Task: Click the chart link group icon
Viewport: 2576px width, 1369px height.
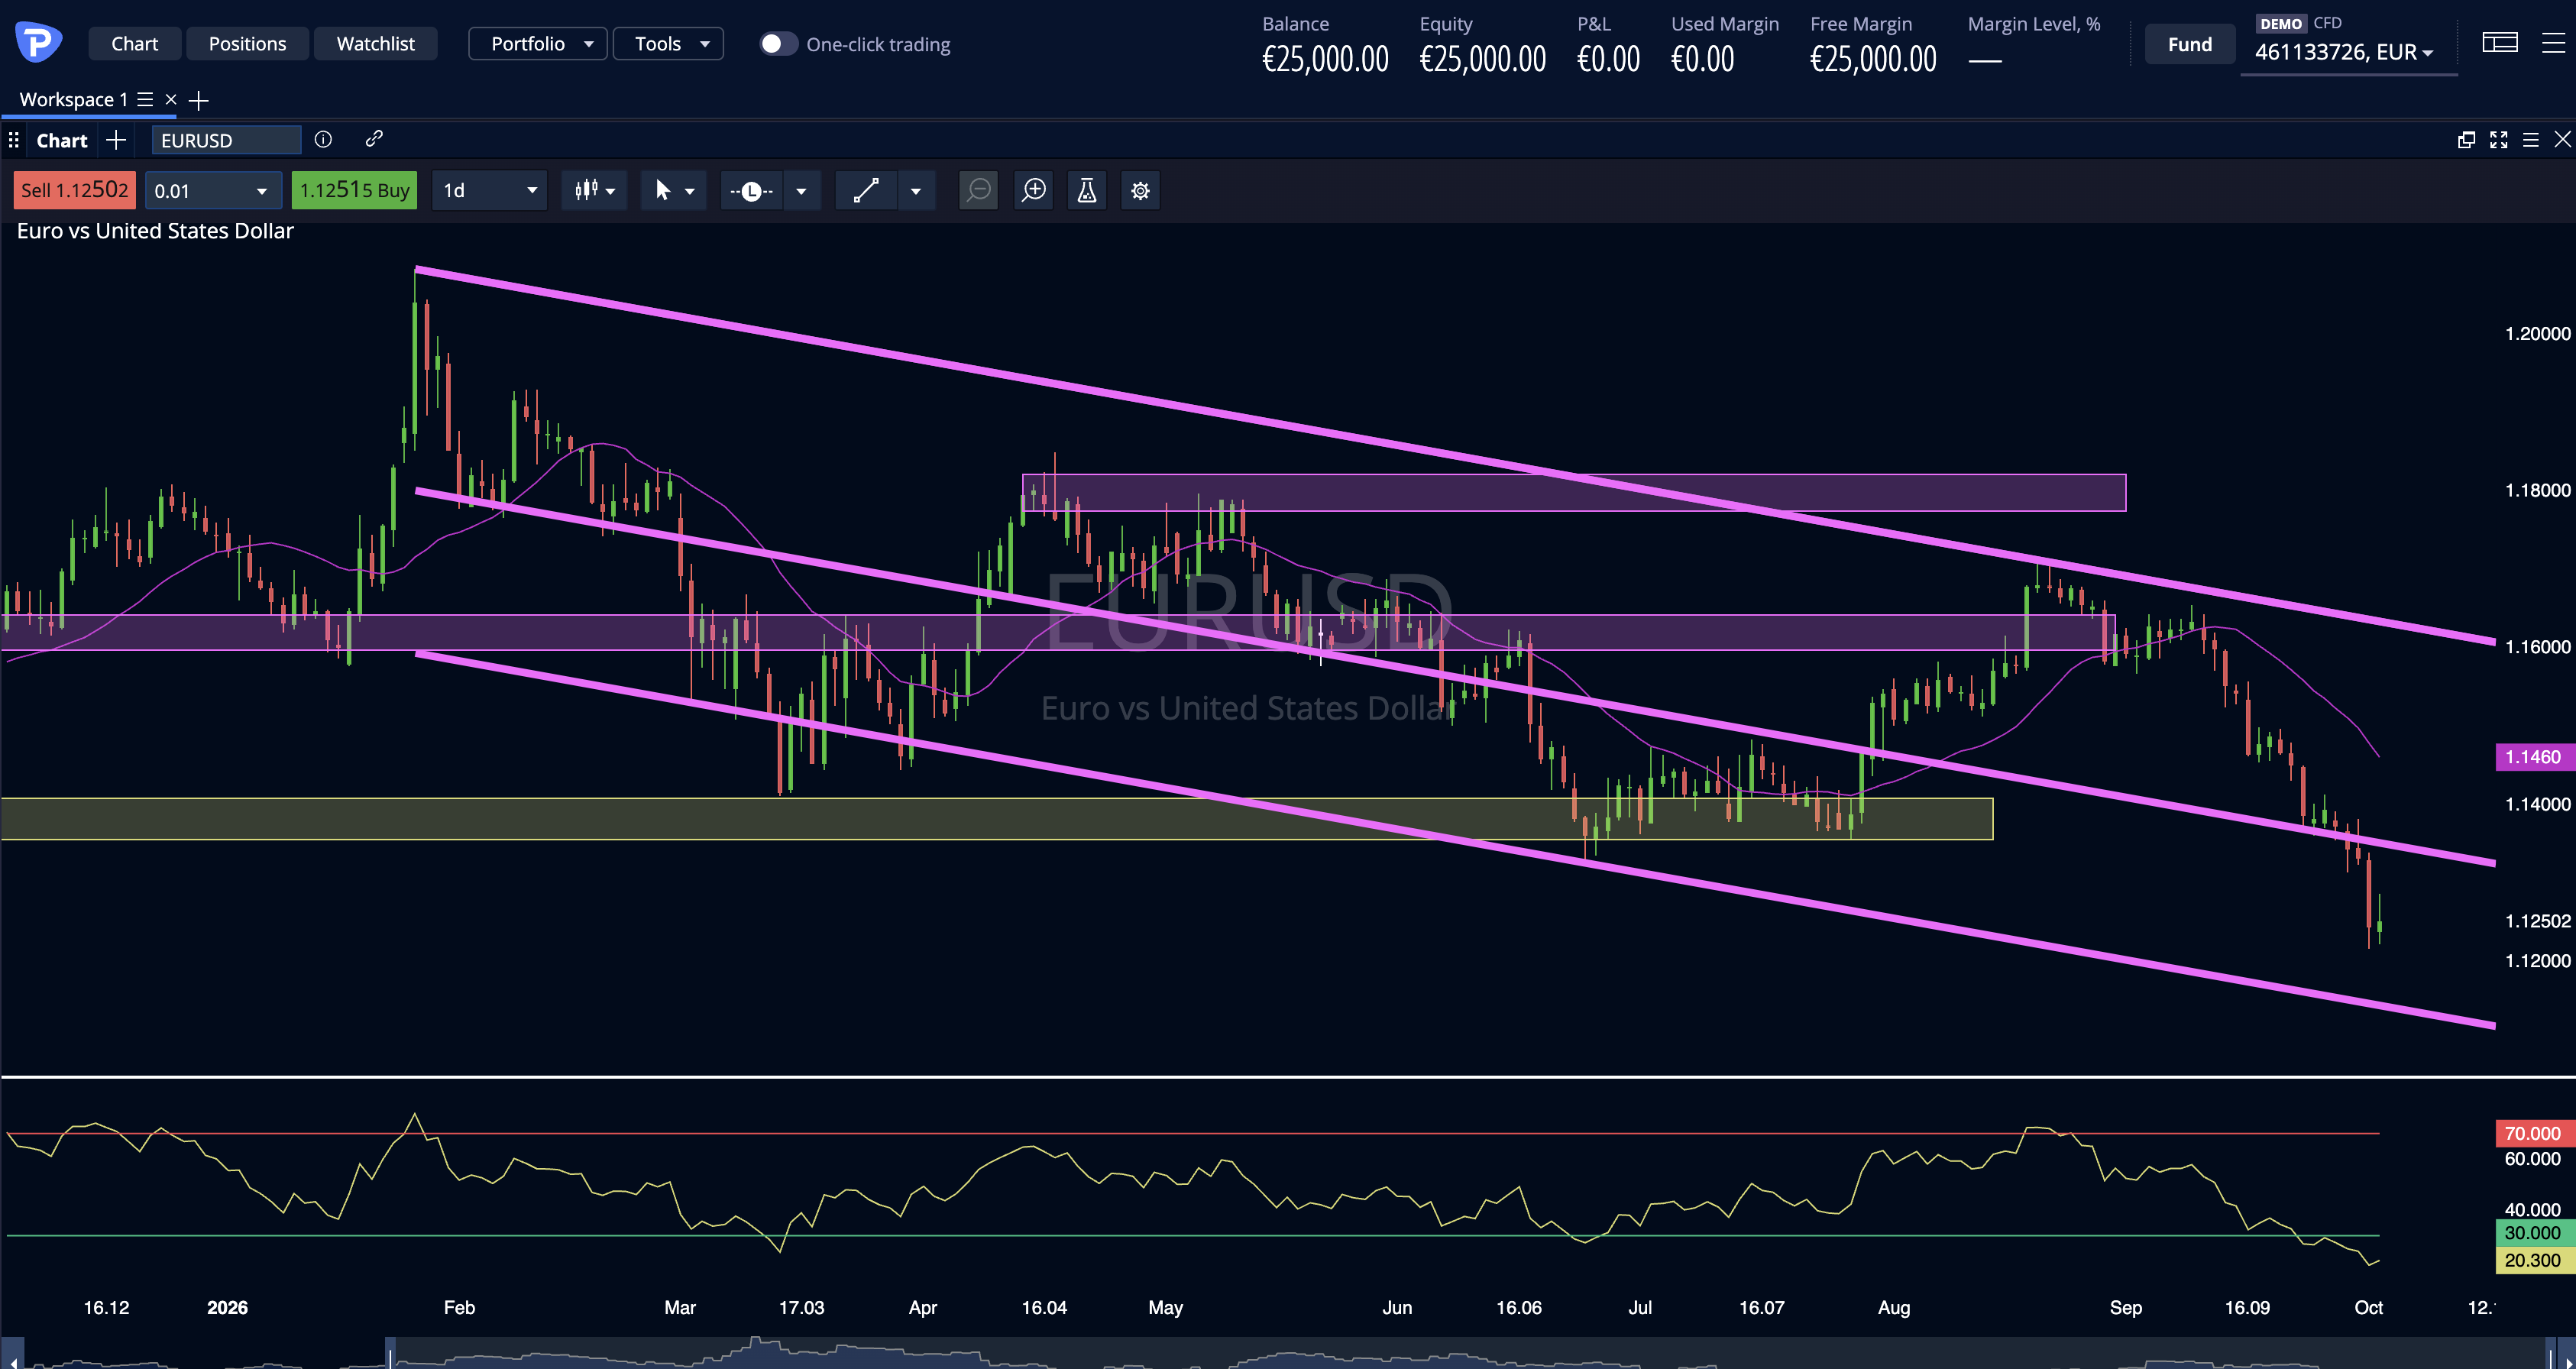Action: 374,139
